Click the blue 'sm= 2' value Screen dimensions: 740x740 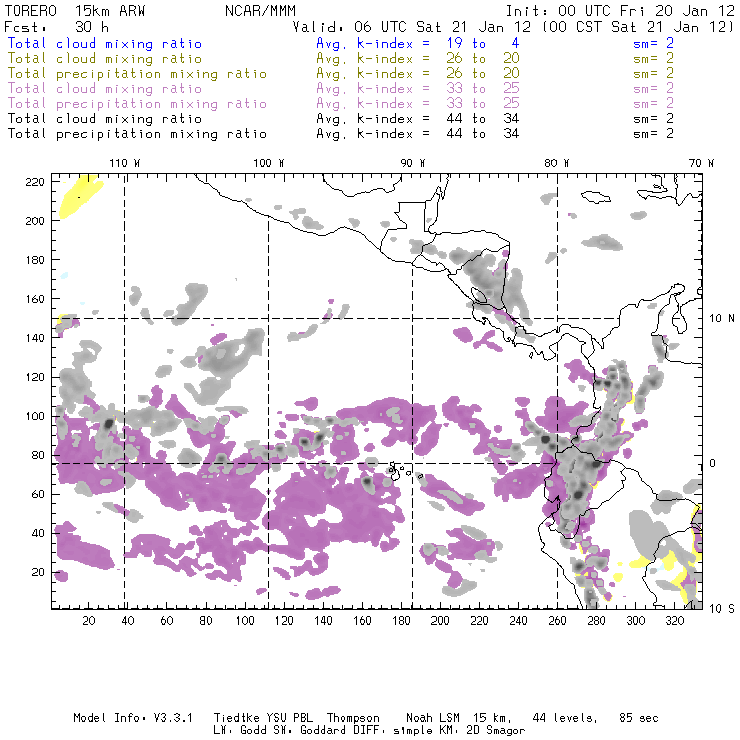[x=653, y=43]
